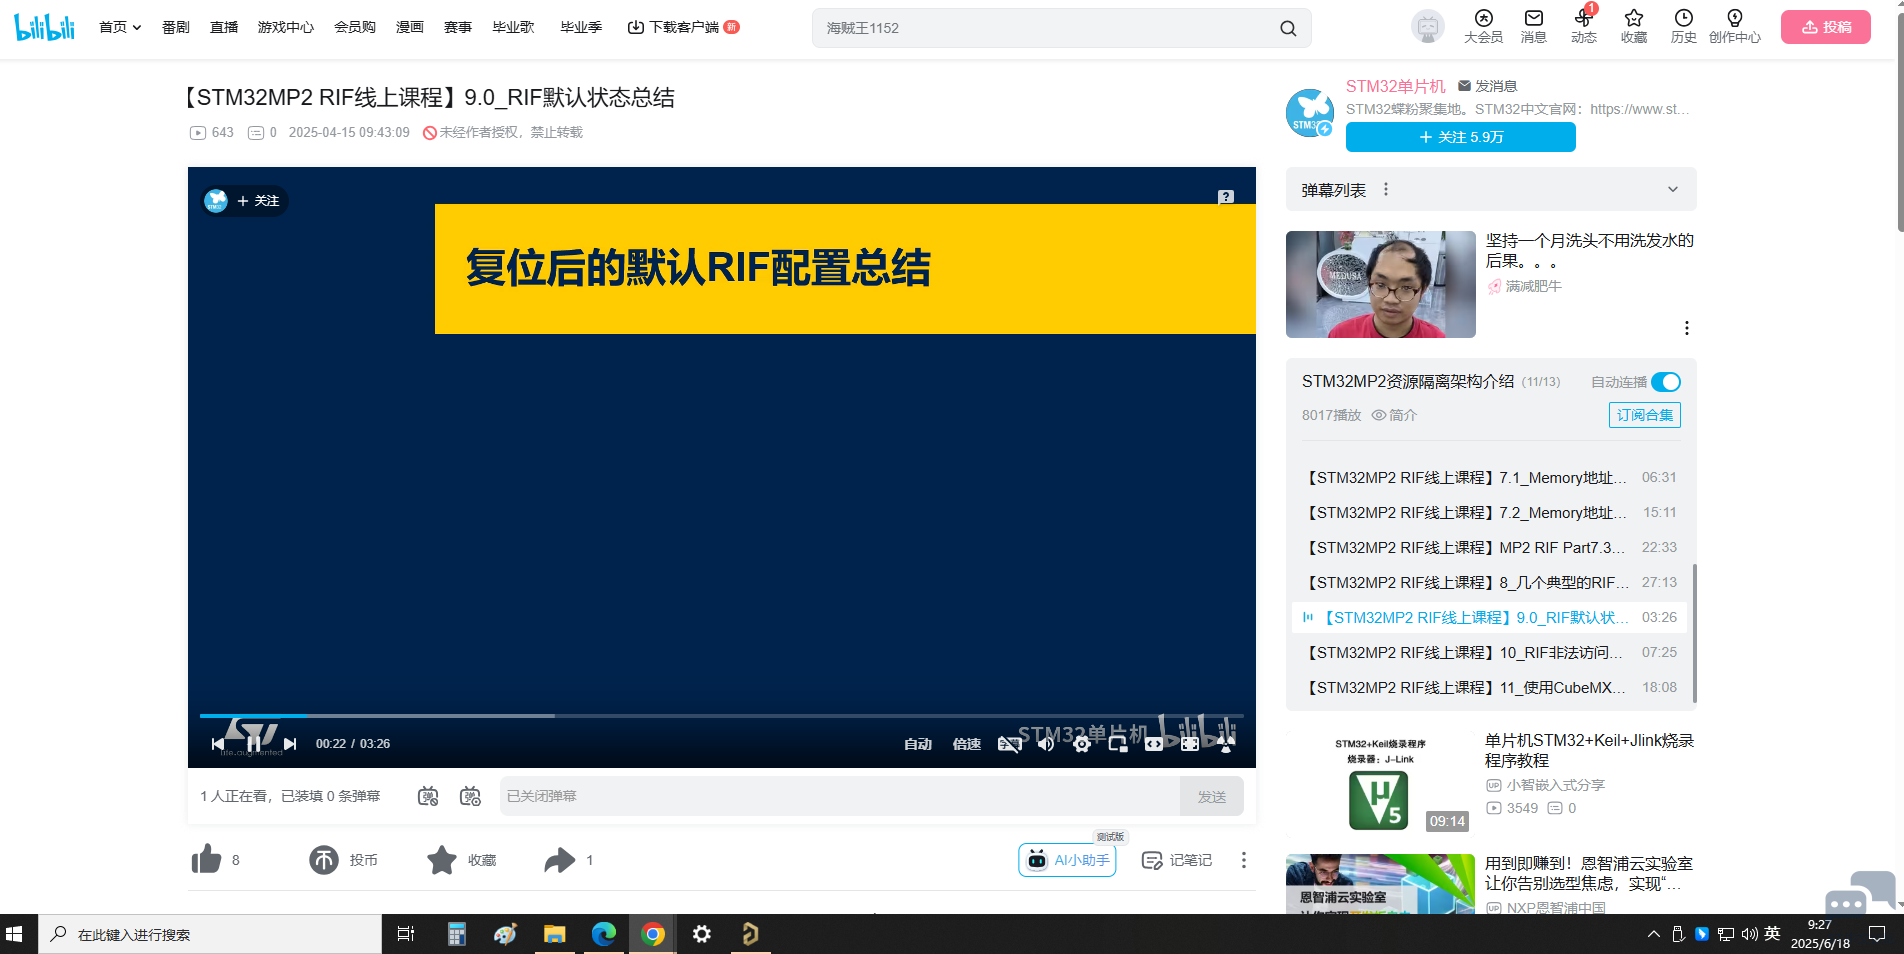
Task: Pause the video with the pause button
Action: pyautogui.click(x=254, y=744)
